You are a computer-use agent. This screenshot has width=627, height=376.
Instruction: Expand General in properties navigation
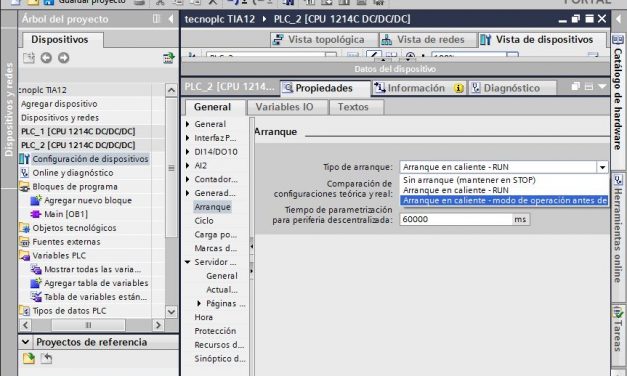188,124
